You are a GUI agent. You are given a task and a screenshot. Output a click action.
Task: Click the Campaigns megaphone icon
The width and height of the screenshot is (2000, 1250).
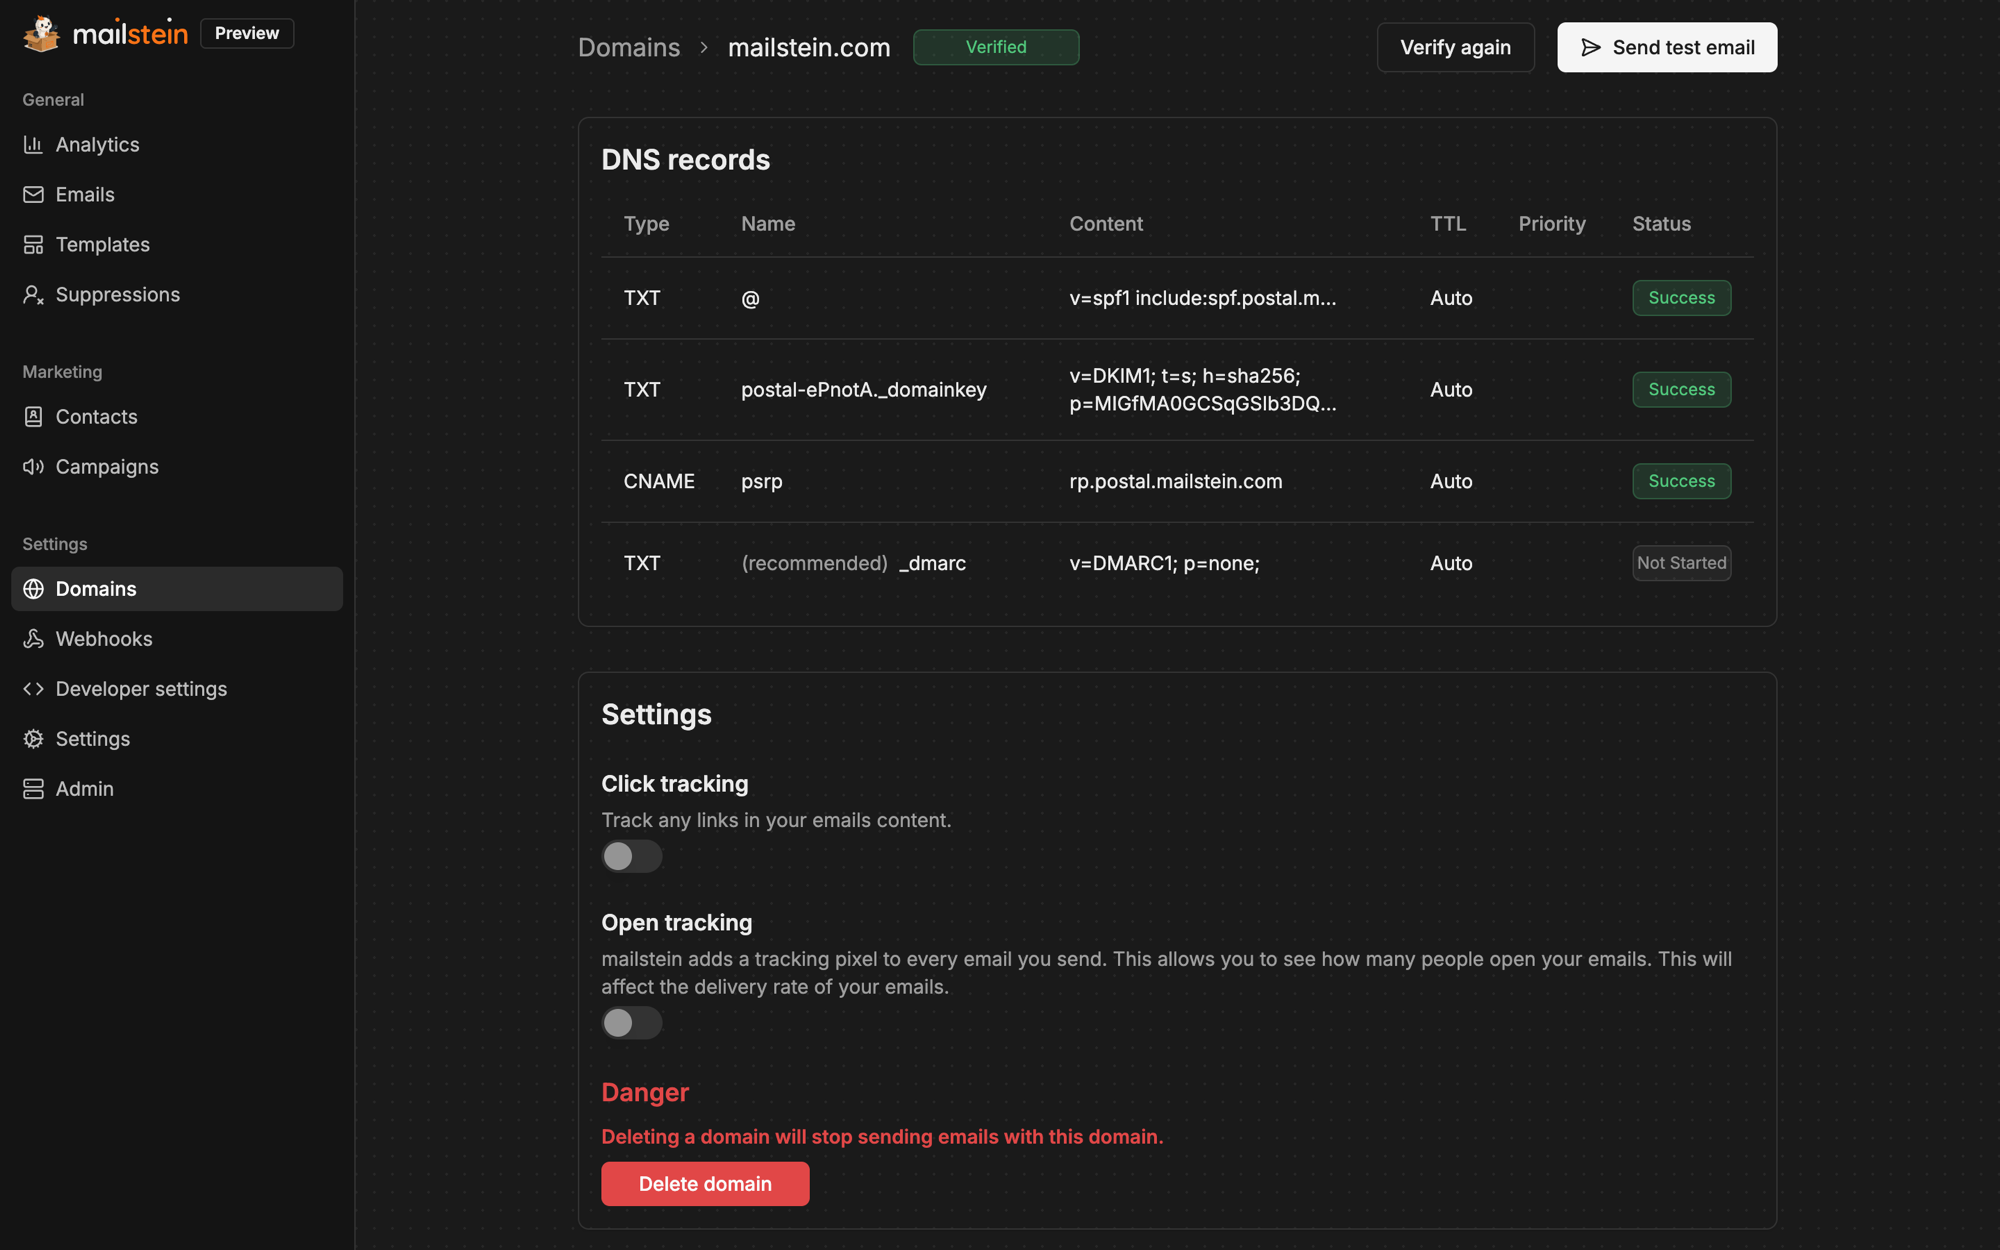click(x=33, y=467)
